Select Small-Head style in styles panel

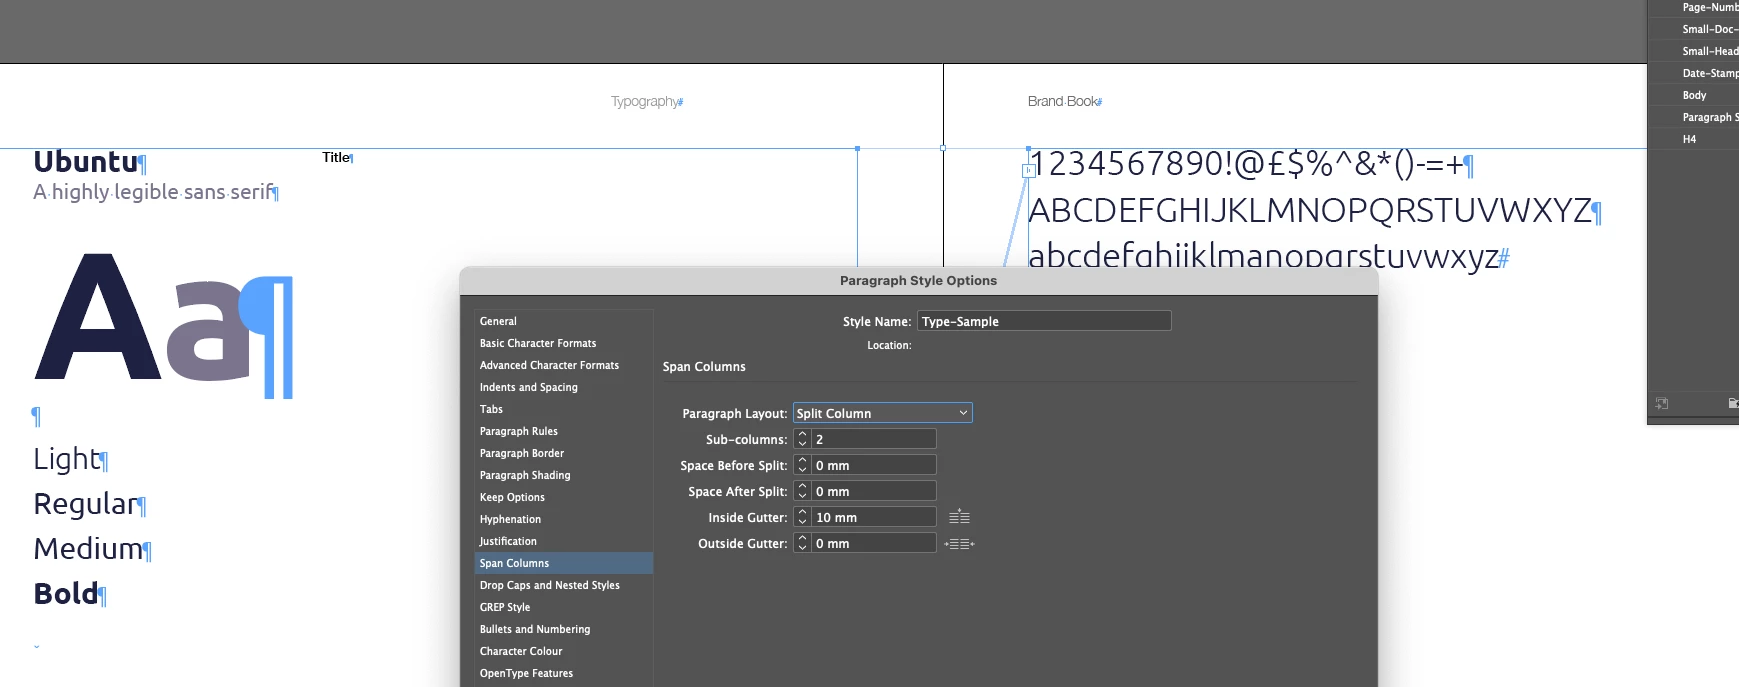(1694, 51)
